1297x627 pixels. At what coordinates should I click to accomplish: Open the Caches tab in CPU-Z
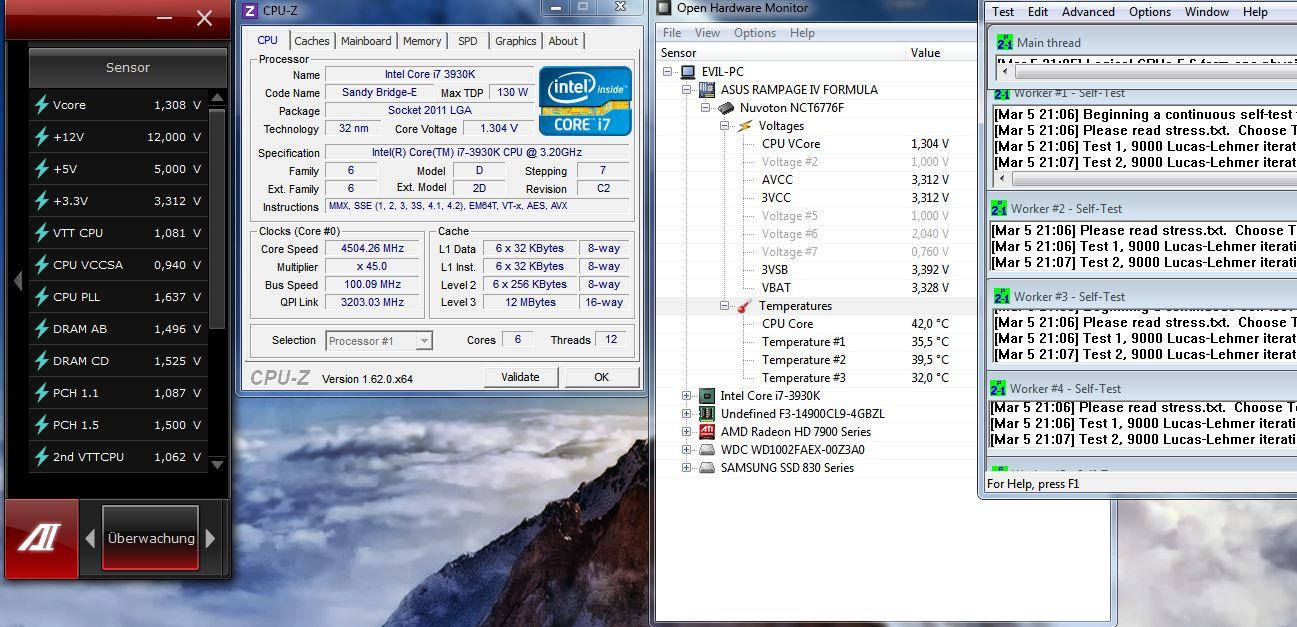pos(312,41)
